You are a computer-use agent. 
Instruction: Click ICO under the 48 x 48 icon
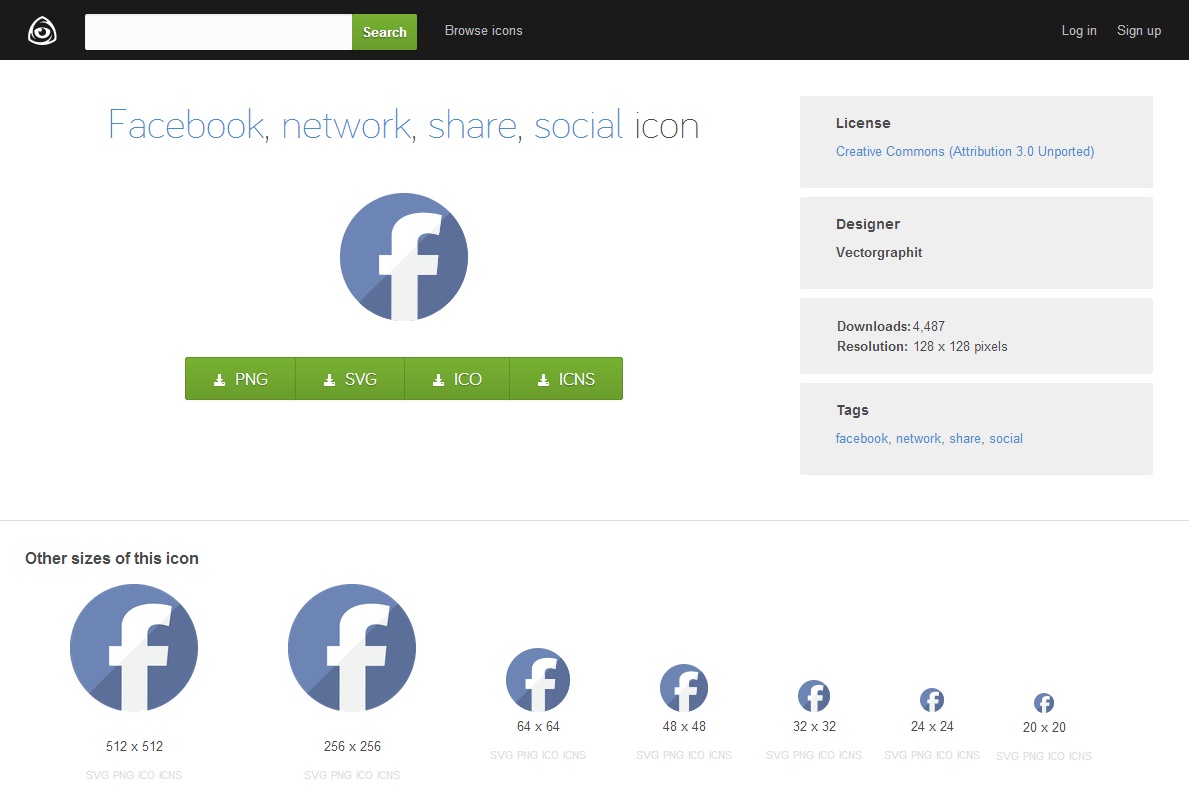click(696, 755)
